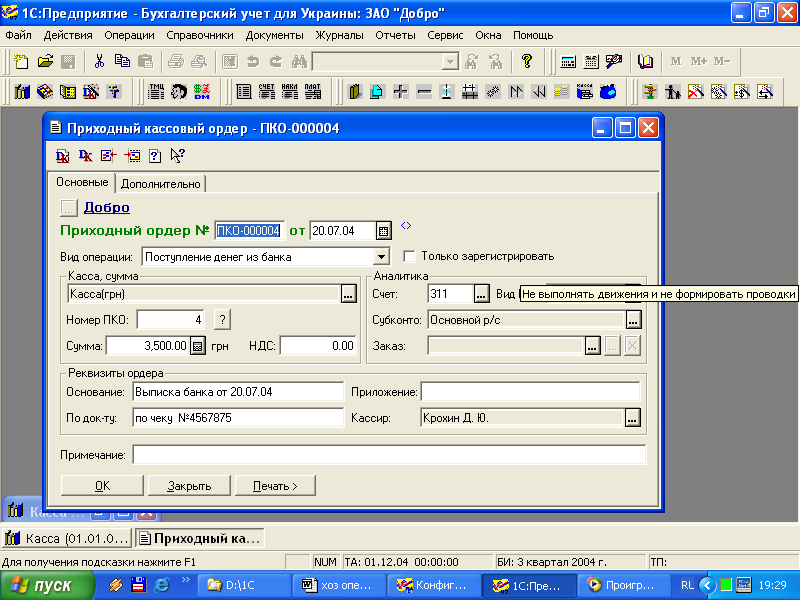Click the context help arrow icon in document
Viewport: 800px width, 600px height.
(178, 156)
